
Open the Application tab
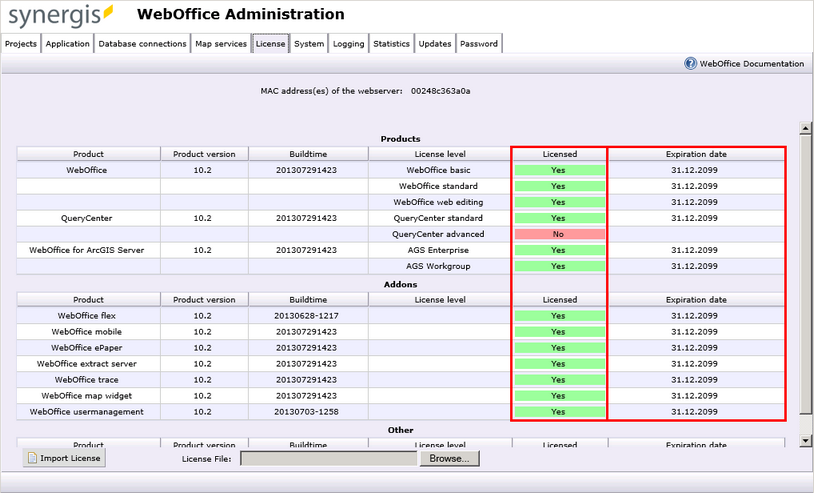tap(67, 44)
